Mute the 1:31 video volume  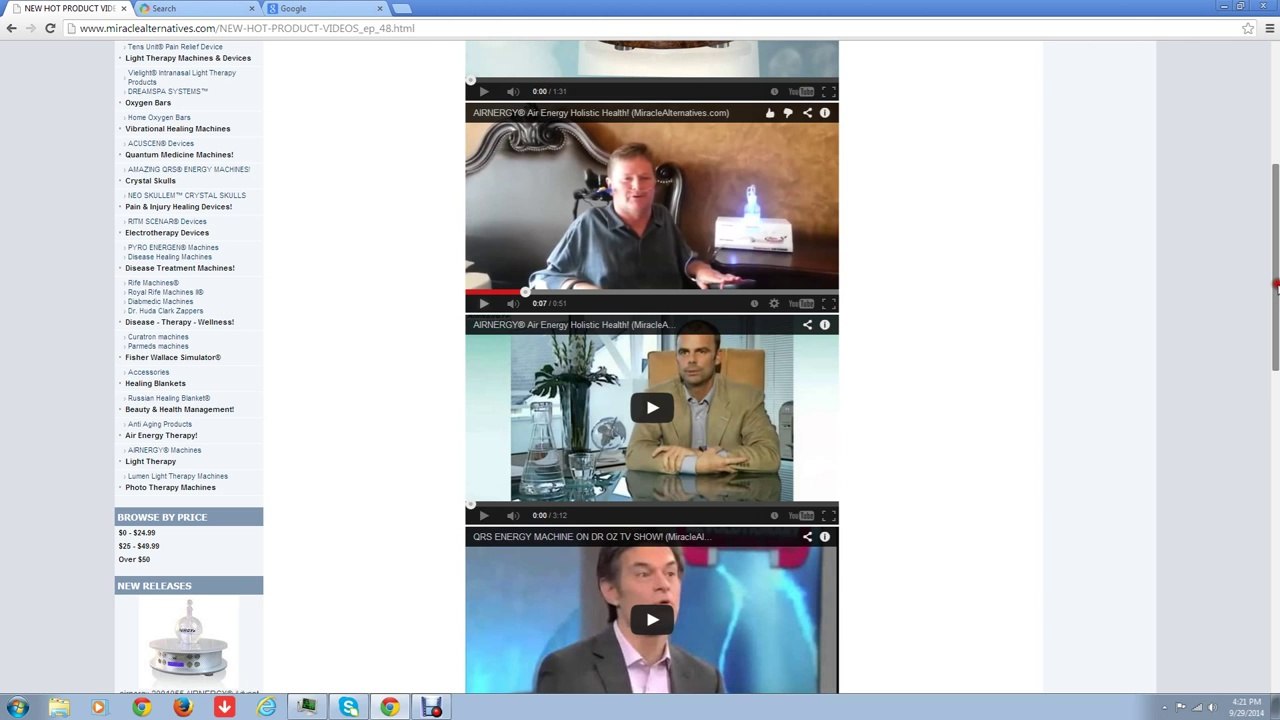[x=512, y=91]
